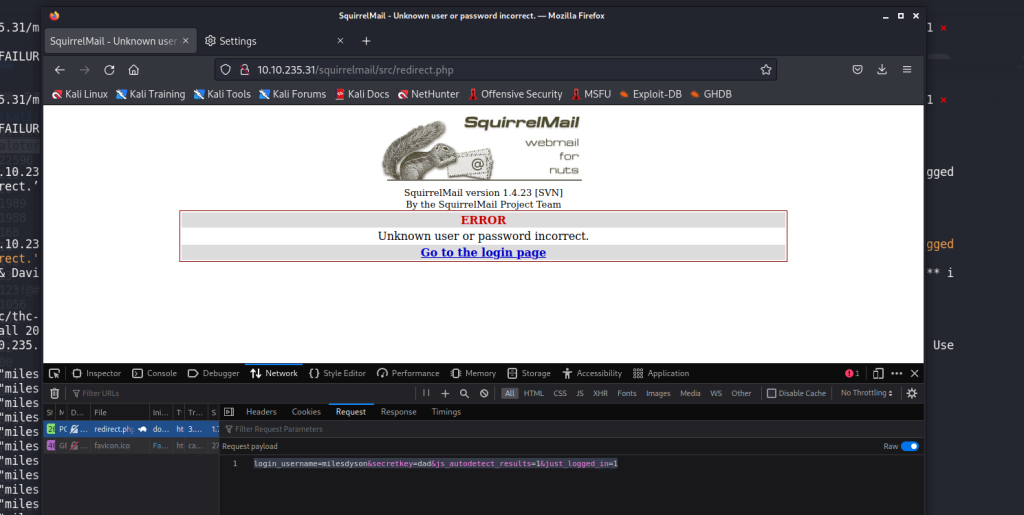Filter requests by CSS type
Viewport: 1024px width, 515px height.
(560, 393)
